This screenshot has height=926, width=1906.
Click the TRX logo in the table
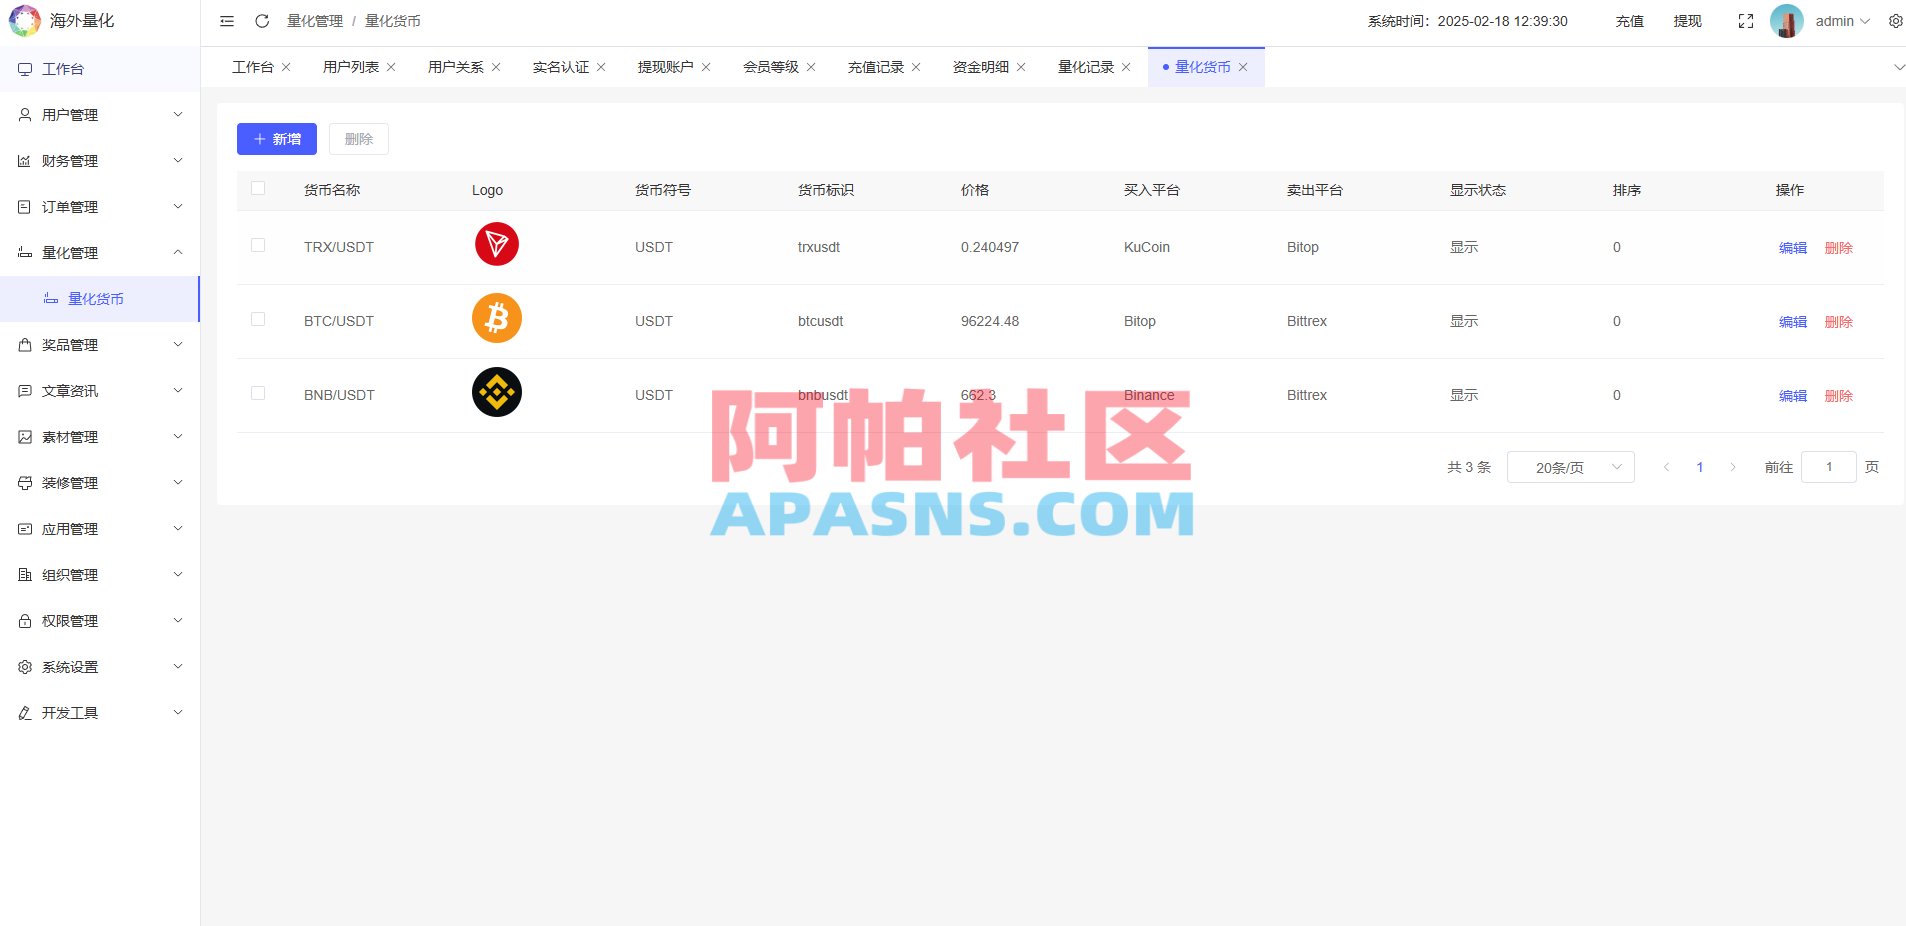point(496,243)
